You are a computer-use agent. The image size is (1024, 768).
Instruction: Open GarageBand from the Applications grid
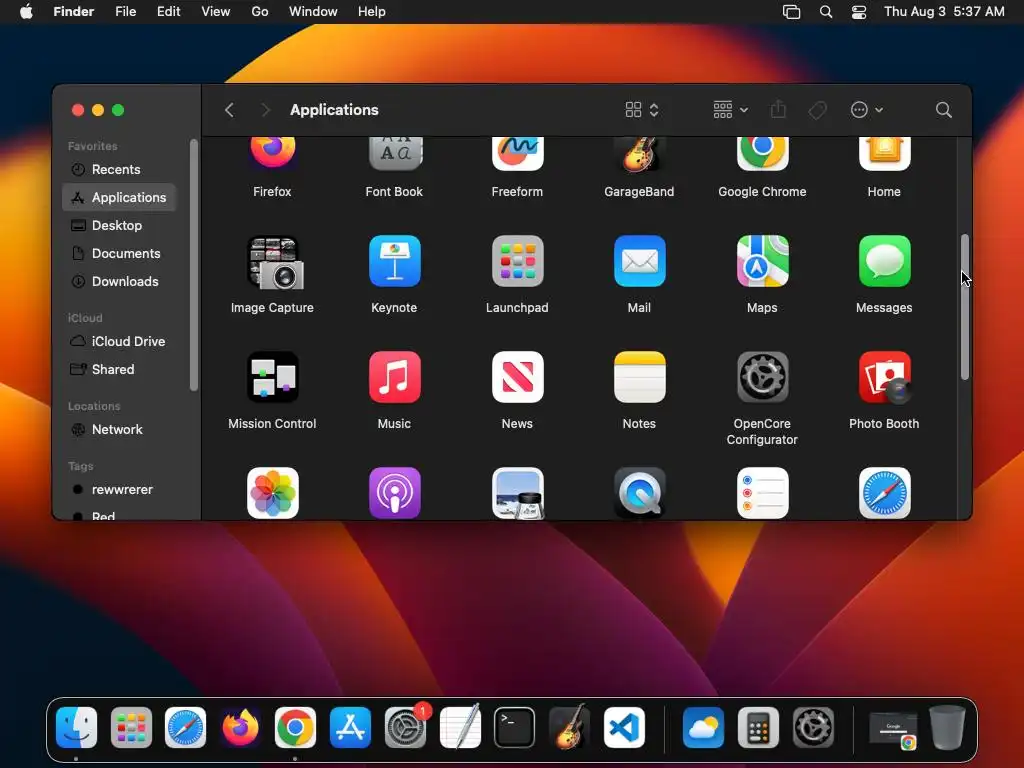pyautogui.click(x=639, y=153)
